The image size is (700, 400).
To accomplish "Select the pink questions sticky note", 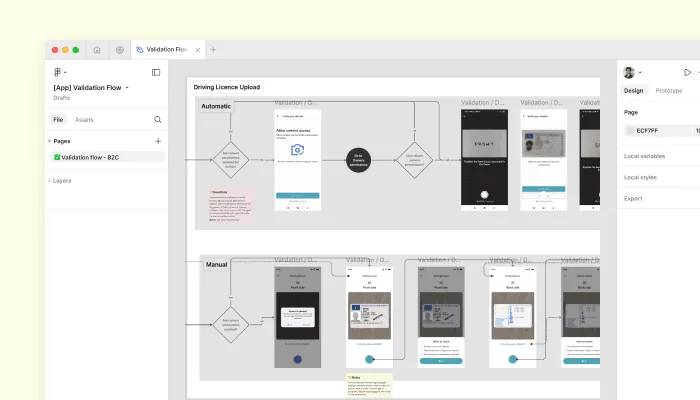I will coord(231,206).
